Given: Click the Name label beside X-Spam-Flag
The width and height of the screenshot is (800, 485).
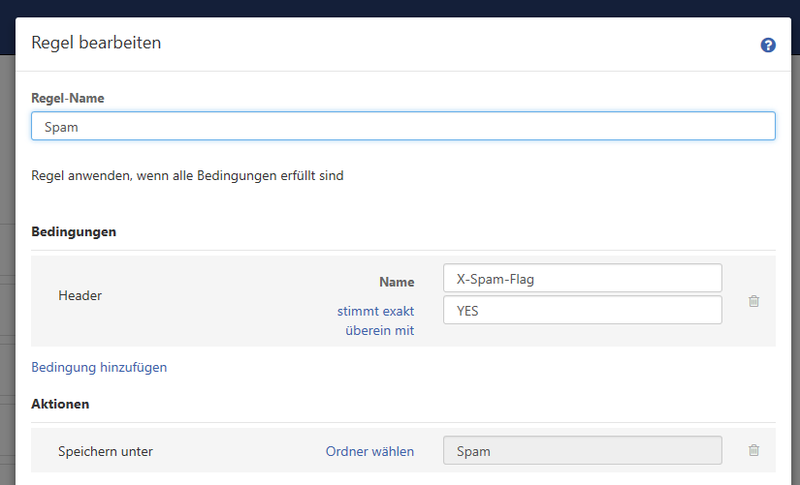Looking at the screenshot, I should (x=397, y=282).
